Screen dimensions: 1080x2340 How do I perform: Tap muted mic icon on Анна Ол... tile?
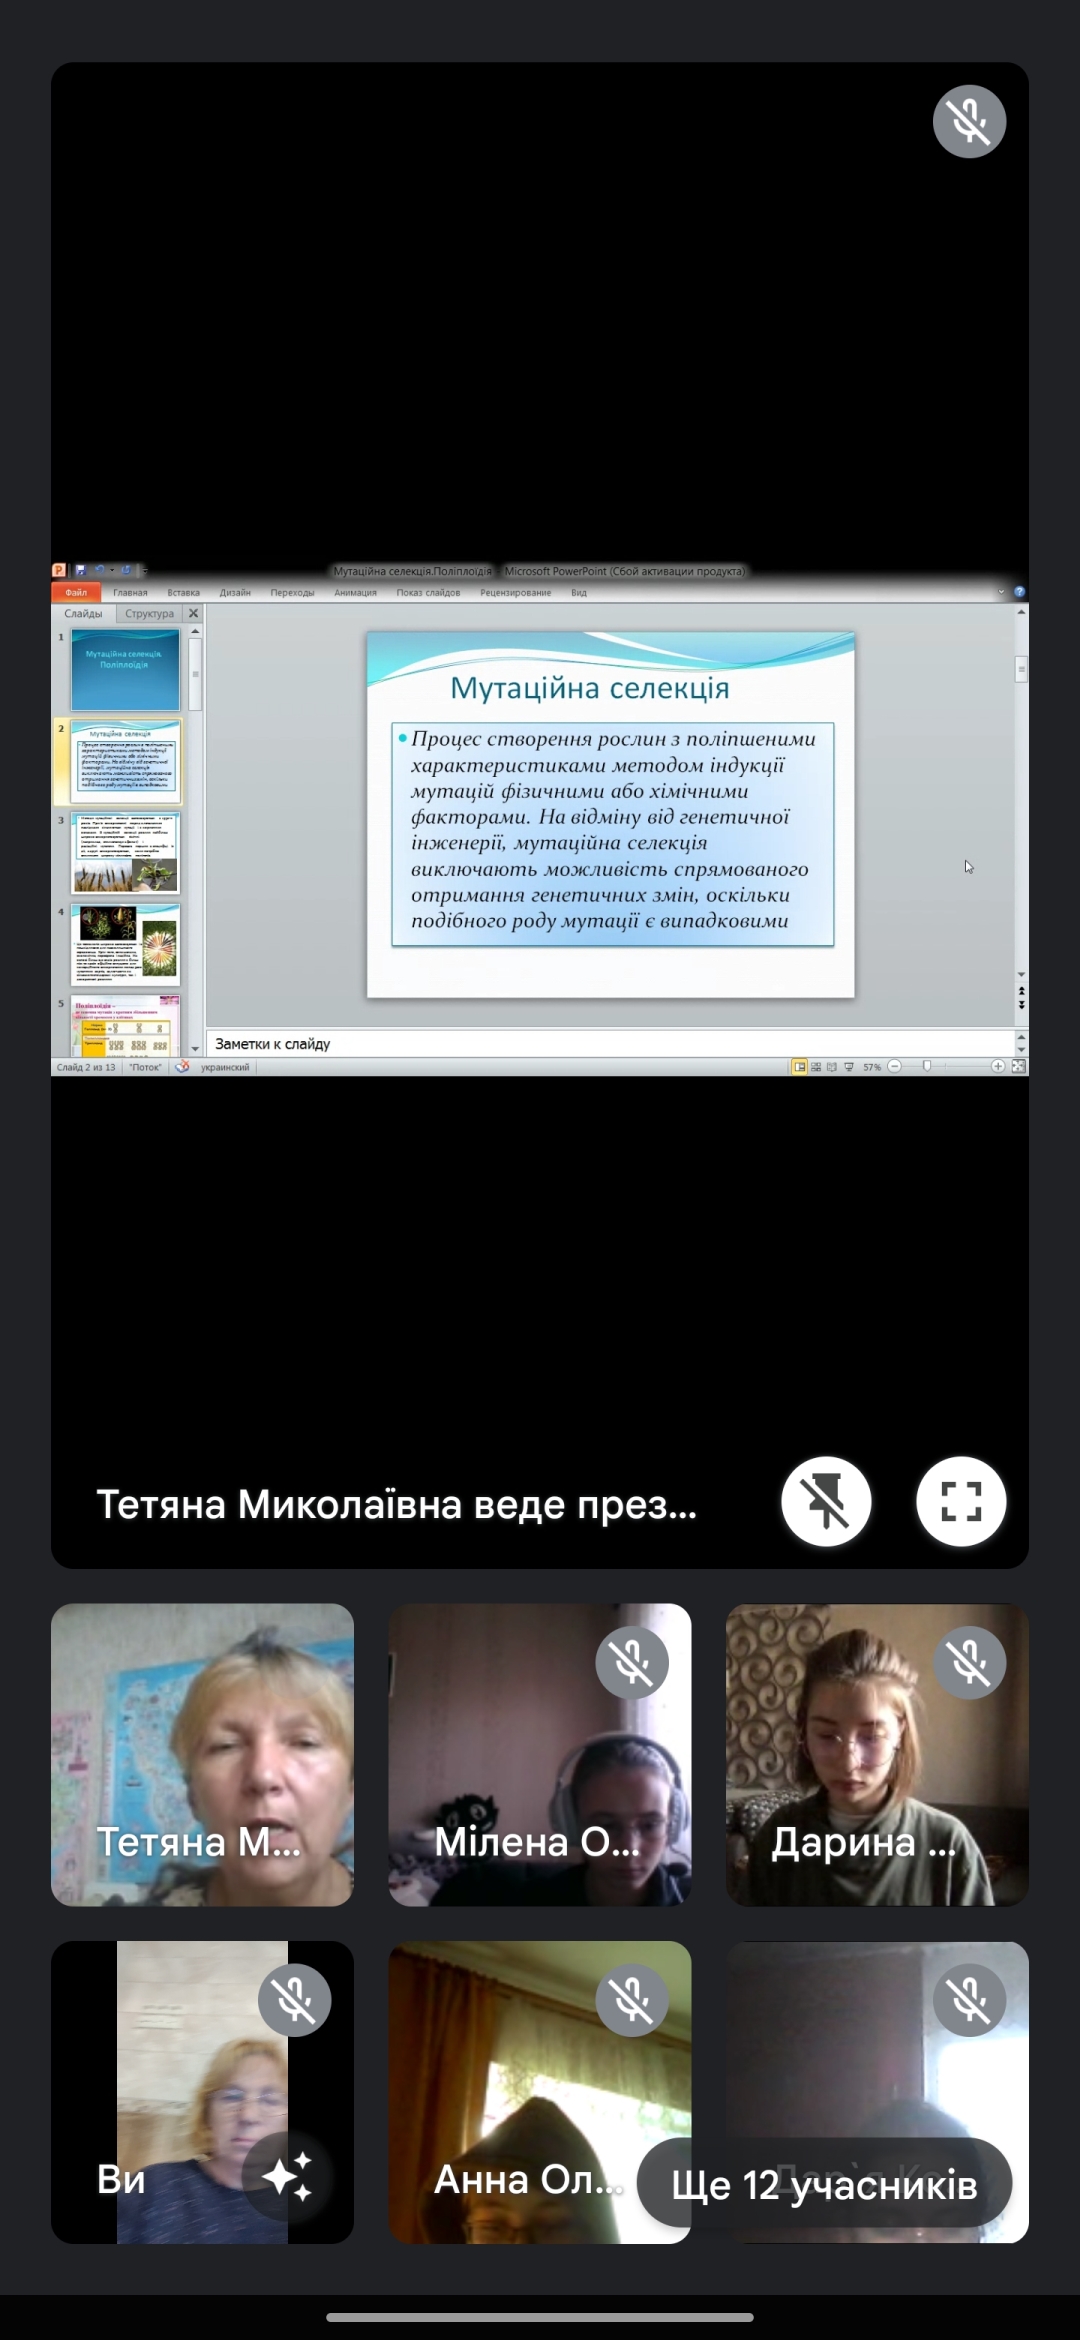632,2000
